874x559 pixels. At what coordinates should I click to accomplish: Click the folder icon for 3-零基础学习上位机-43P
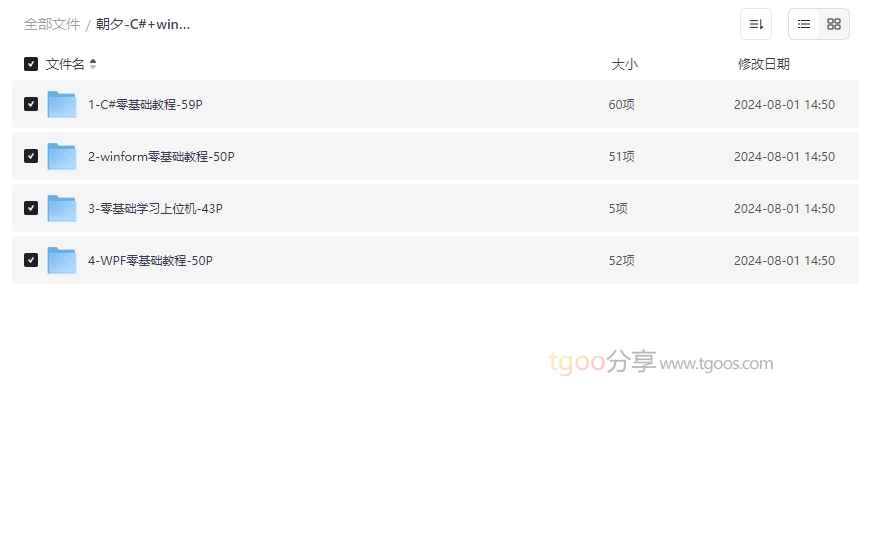pyautogui.click(x=62, y=208)
